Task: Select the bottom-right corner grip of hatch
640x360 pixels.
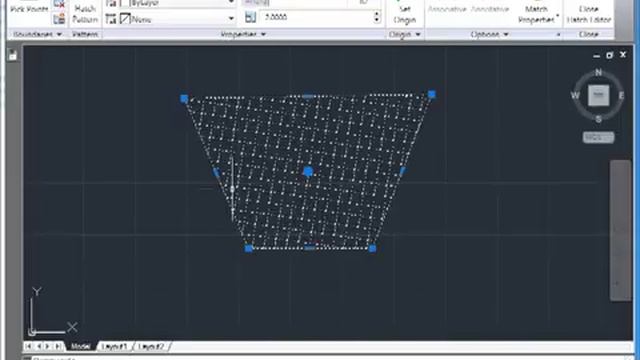Action: (372, 248)
